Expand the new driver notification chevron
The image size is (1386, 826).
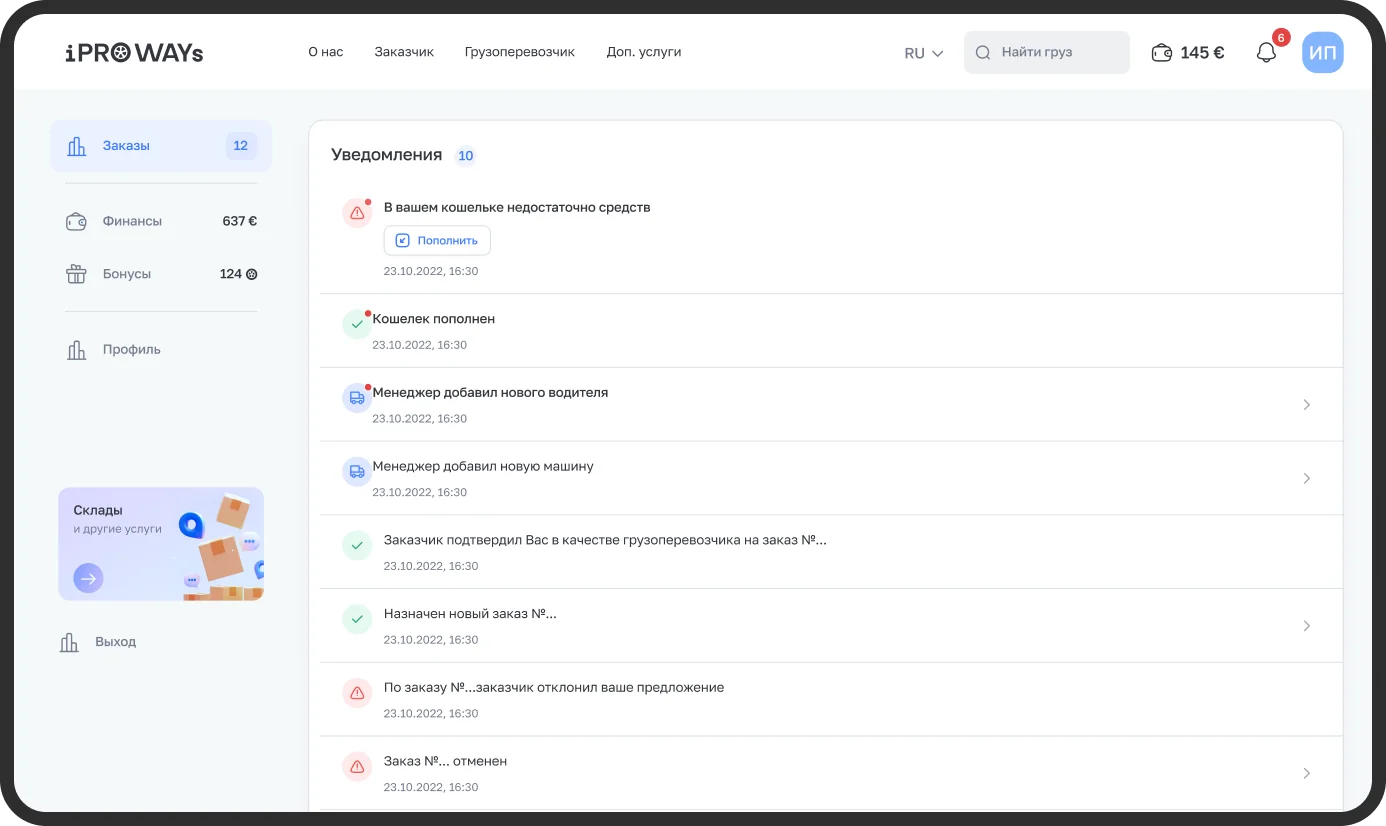(x=1306, y=405)
